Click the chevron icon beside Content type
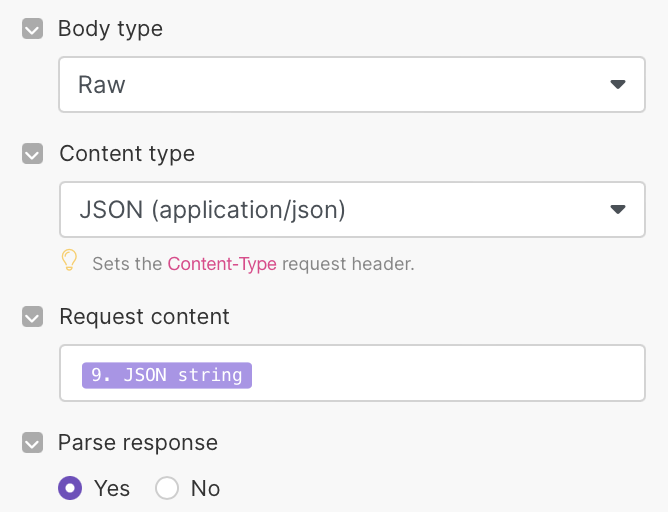 [33, 154]
